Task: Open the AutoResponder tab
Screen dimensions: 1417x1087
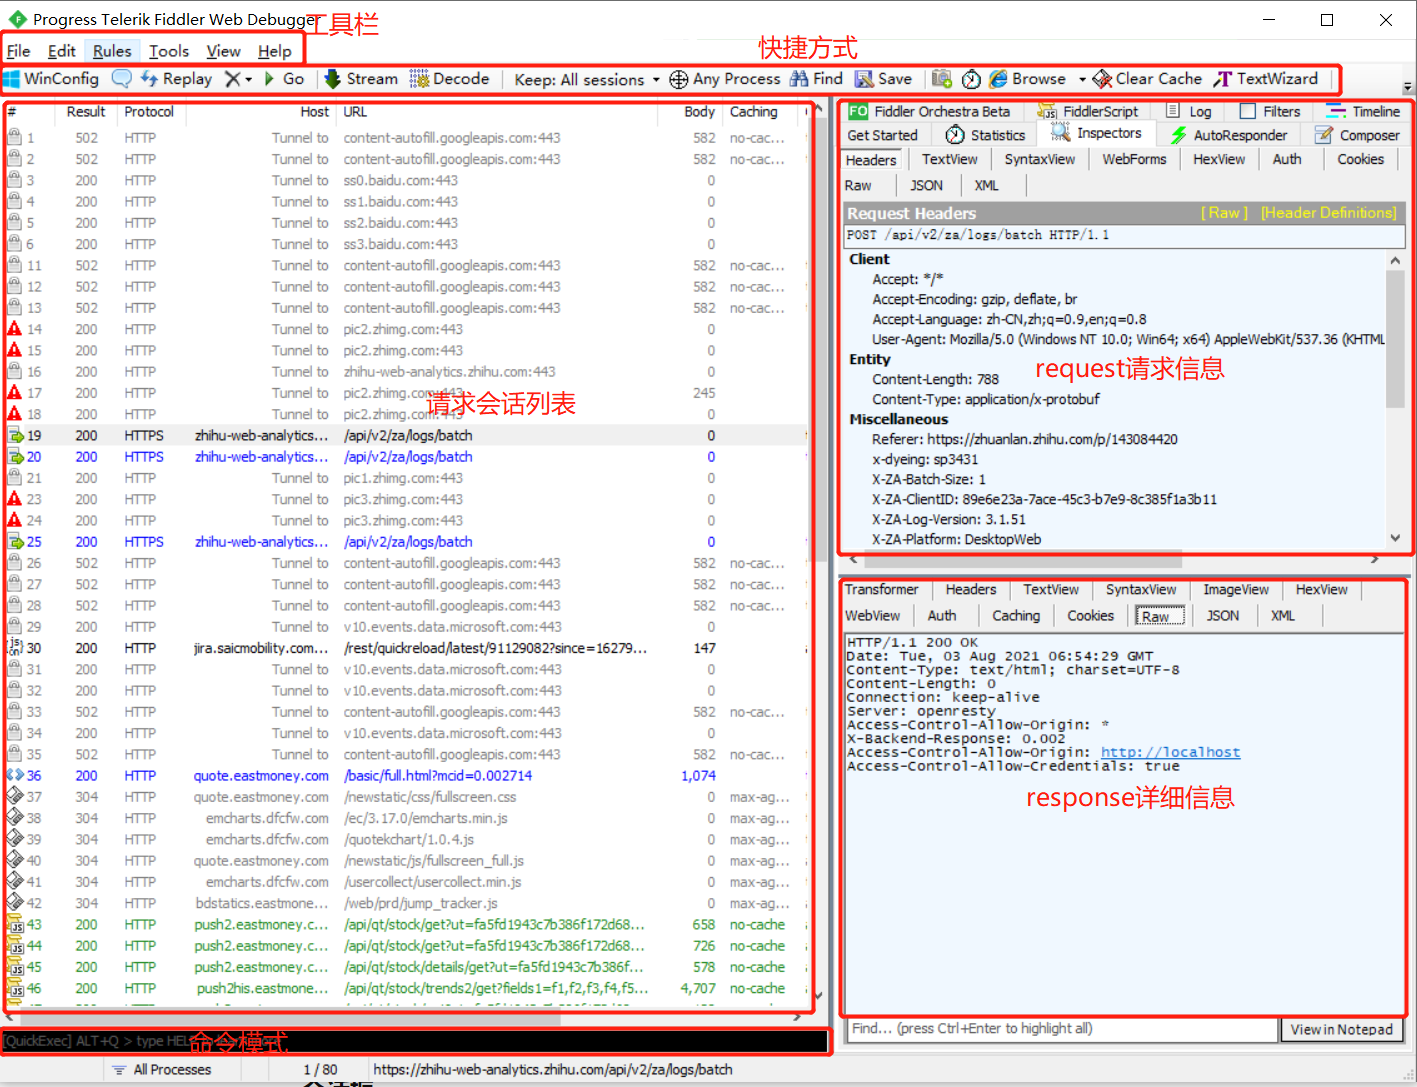Action: pos(1229,135)
